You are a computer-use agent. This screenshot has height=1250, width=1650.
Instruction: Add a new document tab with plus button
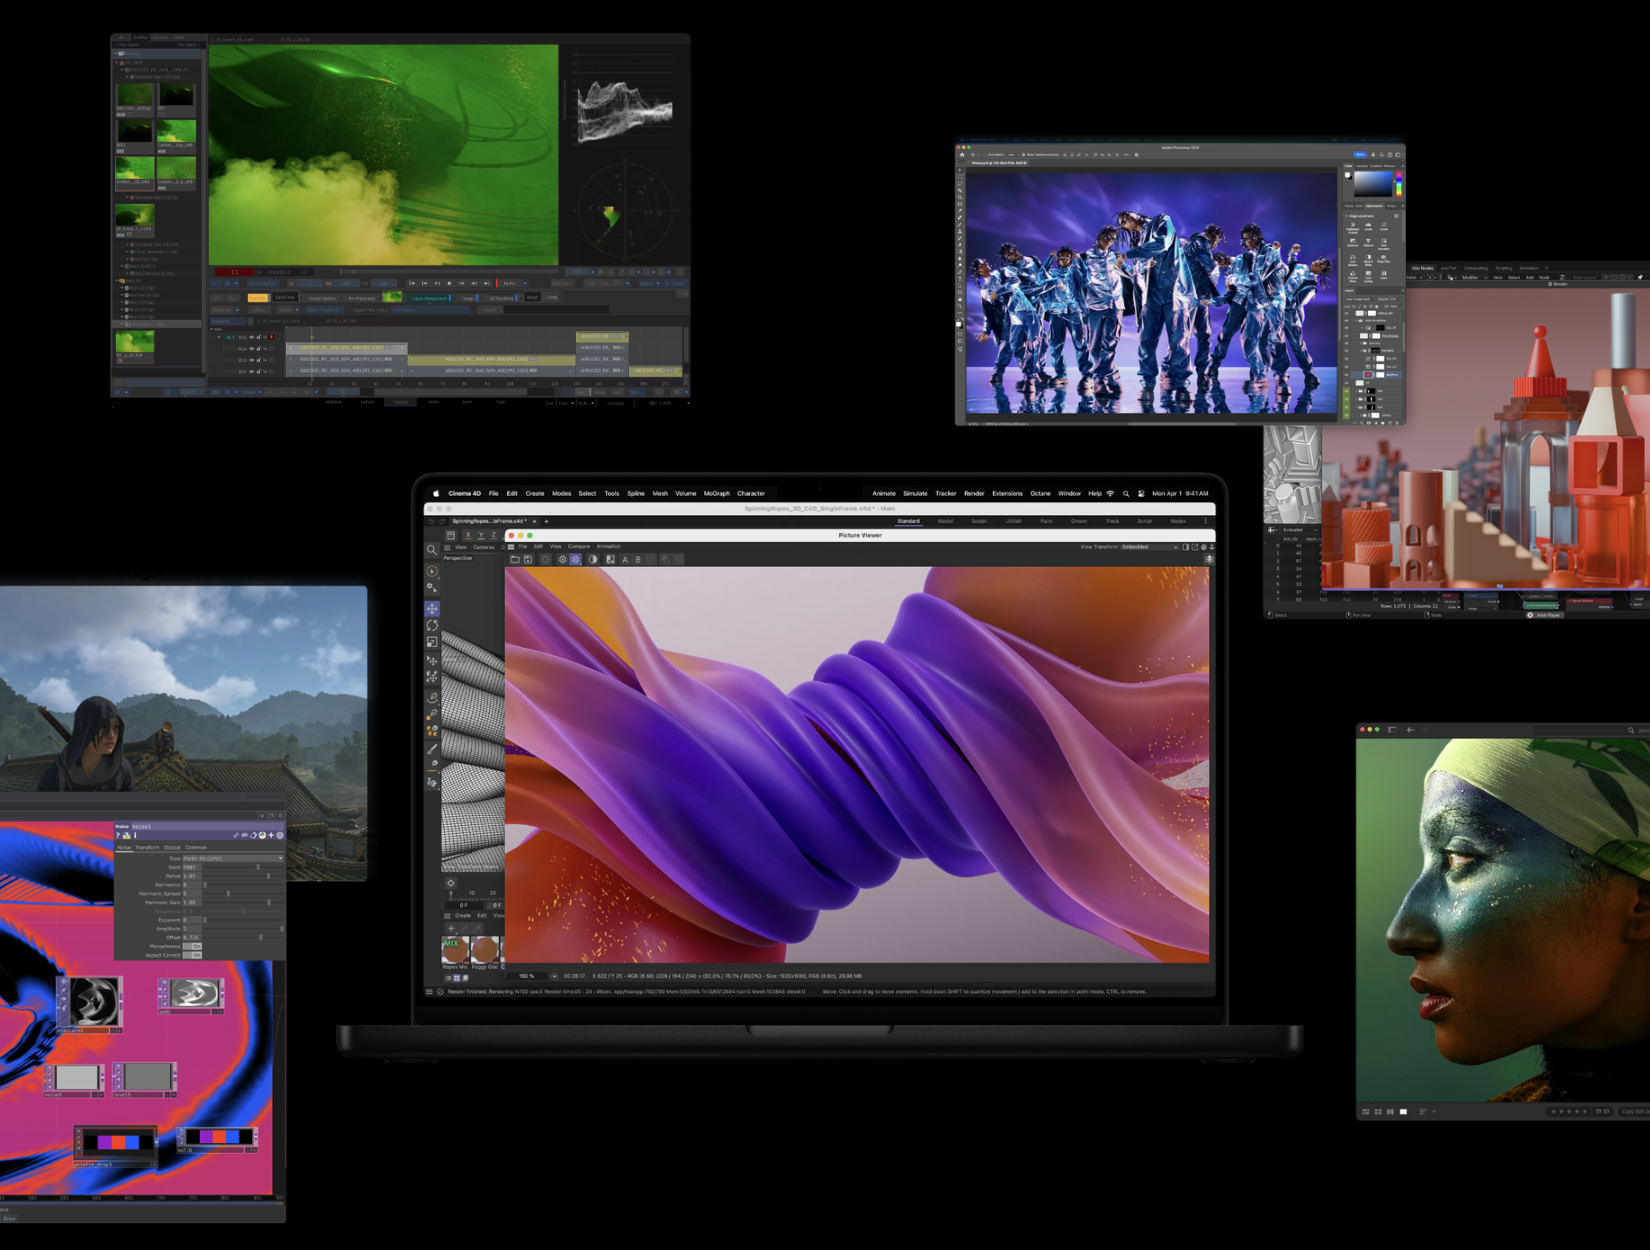click(x=546, y=521)
